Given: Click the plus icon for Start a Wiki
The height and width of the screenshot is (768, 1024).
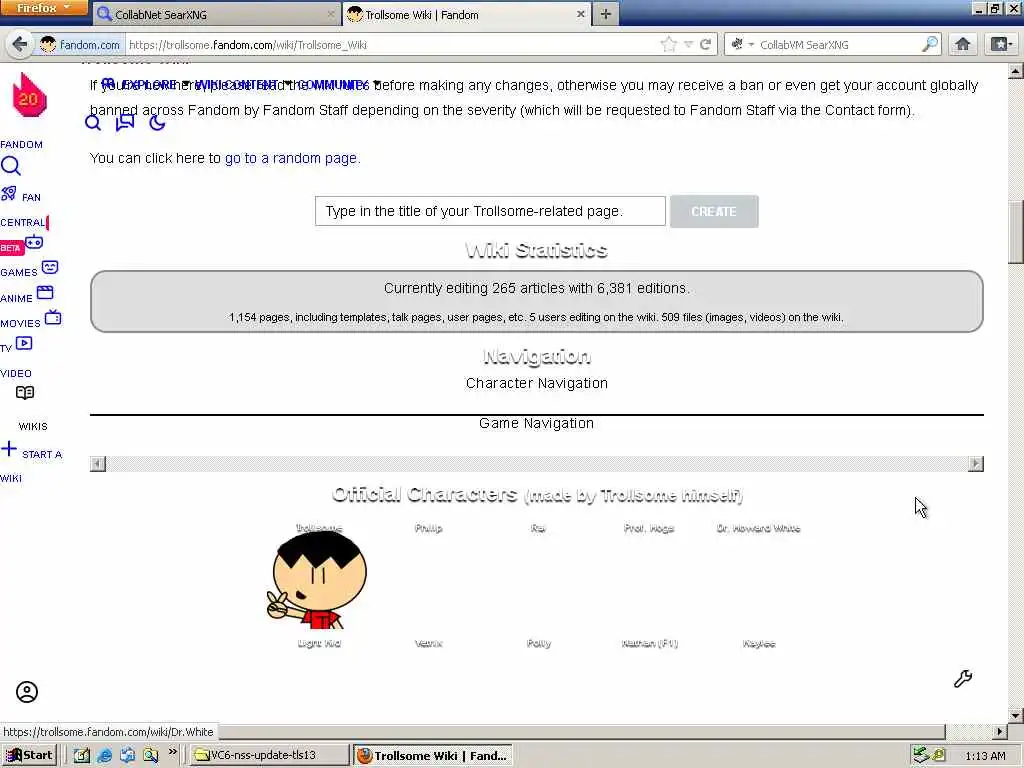Looking at the screenshot, I should (x=8, y=449).
